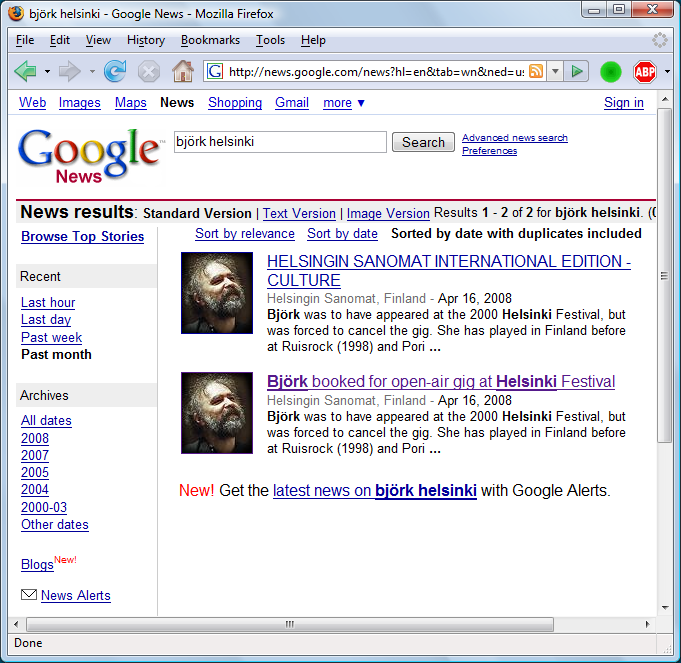Reload the page with the Refresh icon
This screenshot has height=663, width=681.
click(115, 71)
